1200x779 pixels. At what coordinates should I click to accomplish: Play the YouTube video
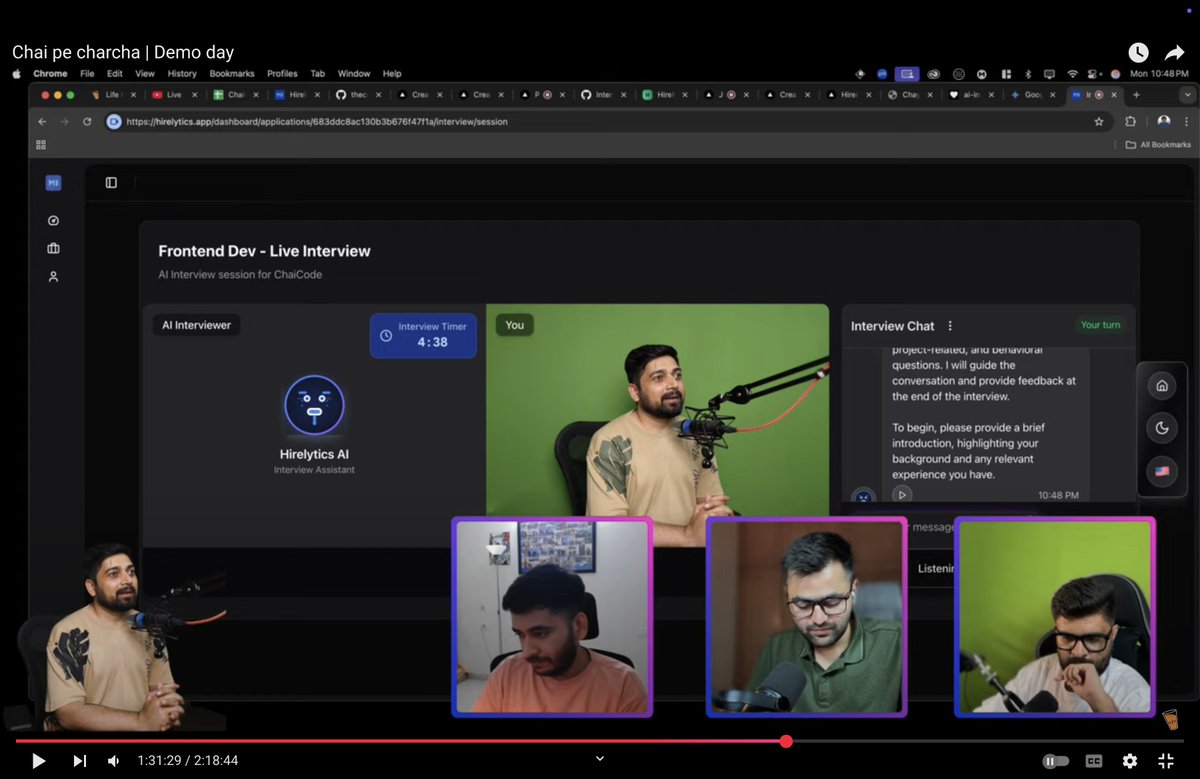click(38, 761)
